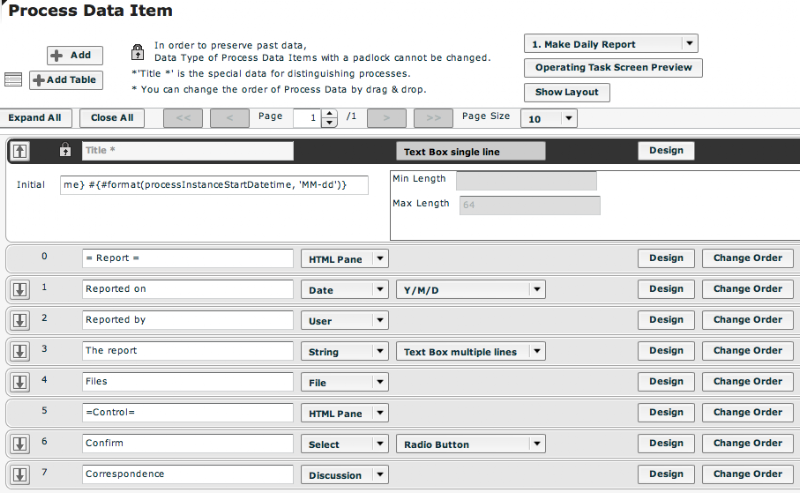Expand the 'Reported on' row arrow icon

pos(20,289)
